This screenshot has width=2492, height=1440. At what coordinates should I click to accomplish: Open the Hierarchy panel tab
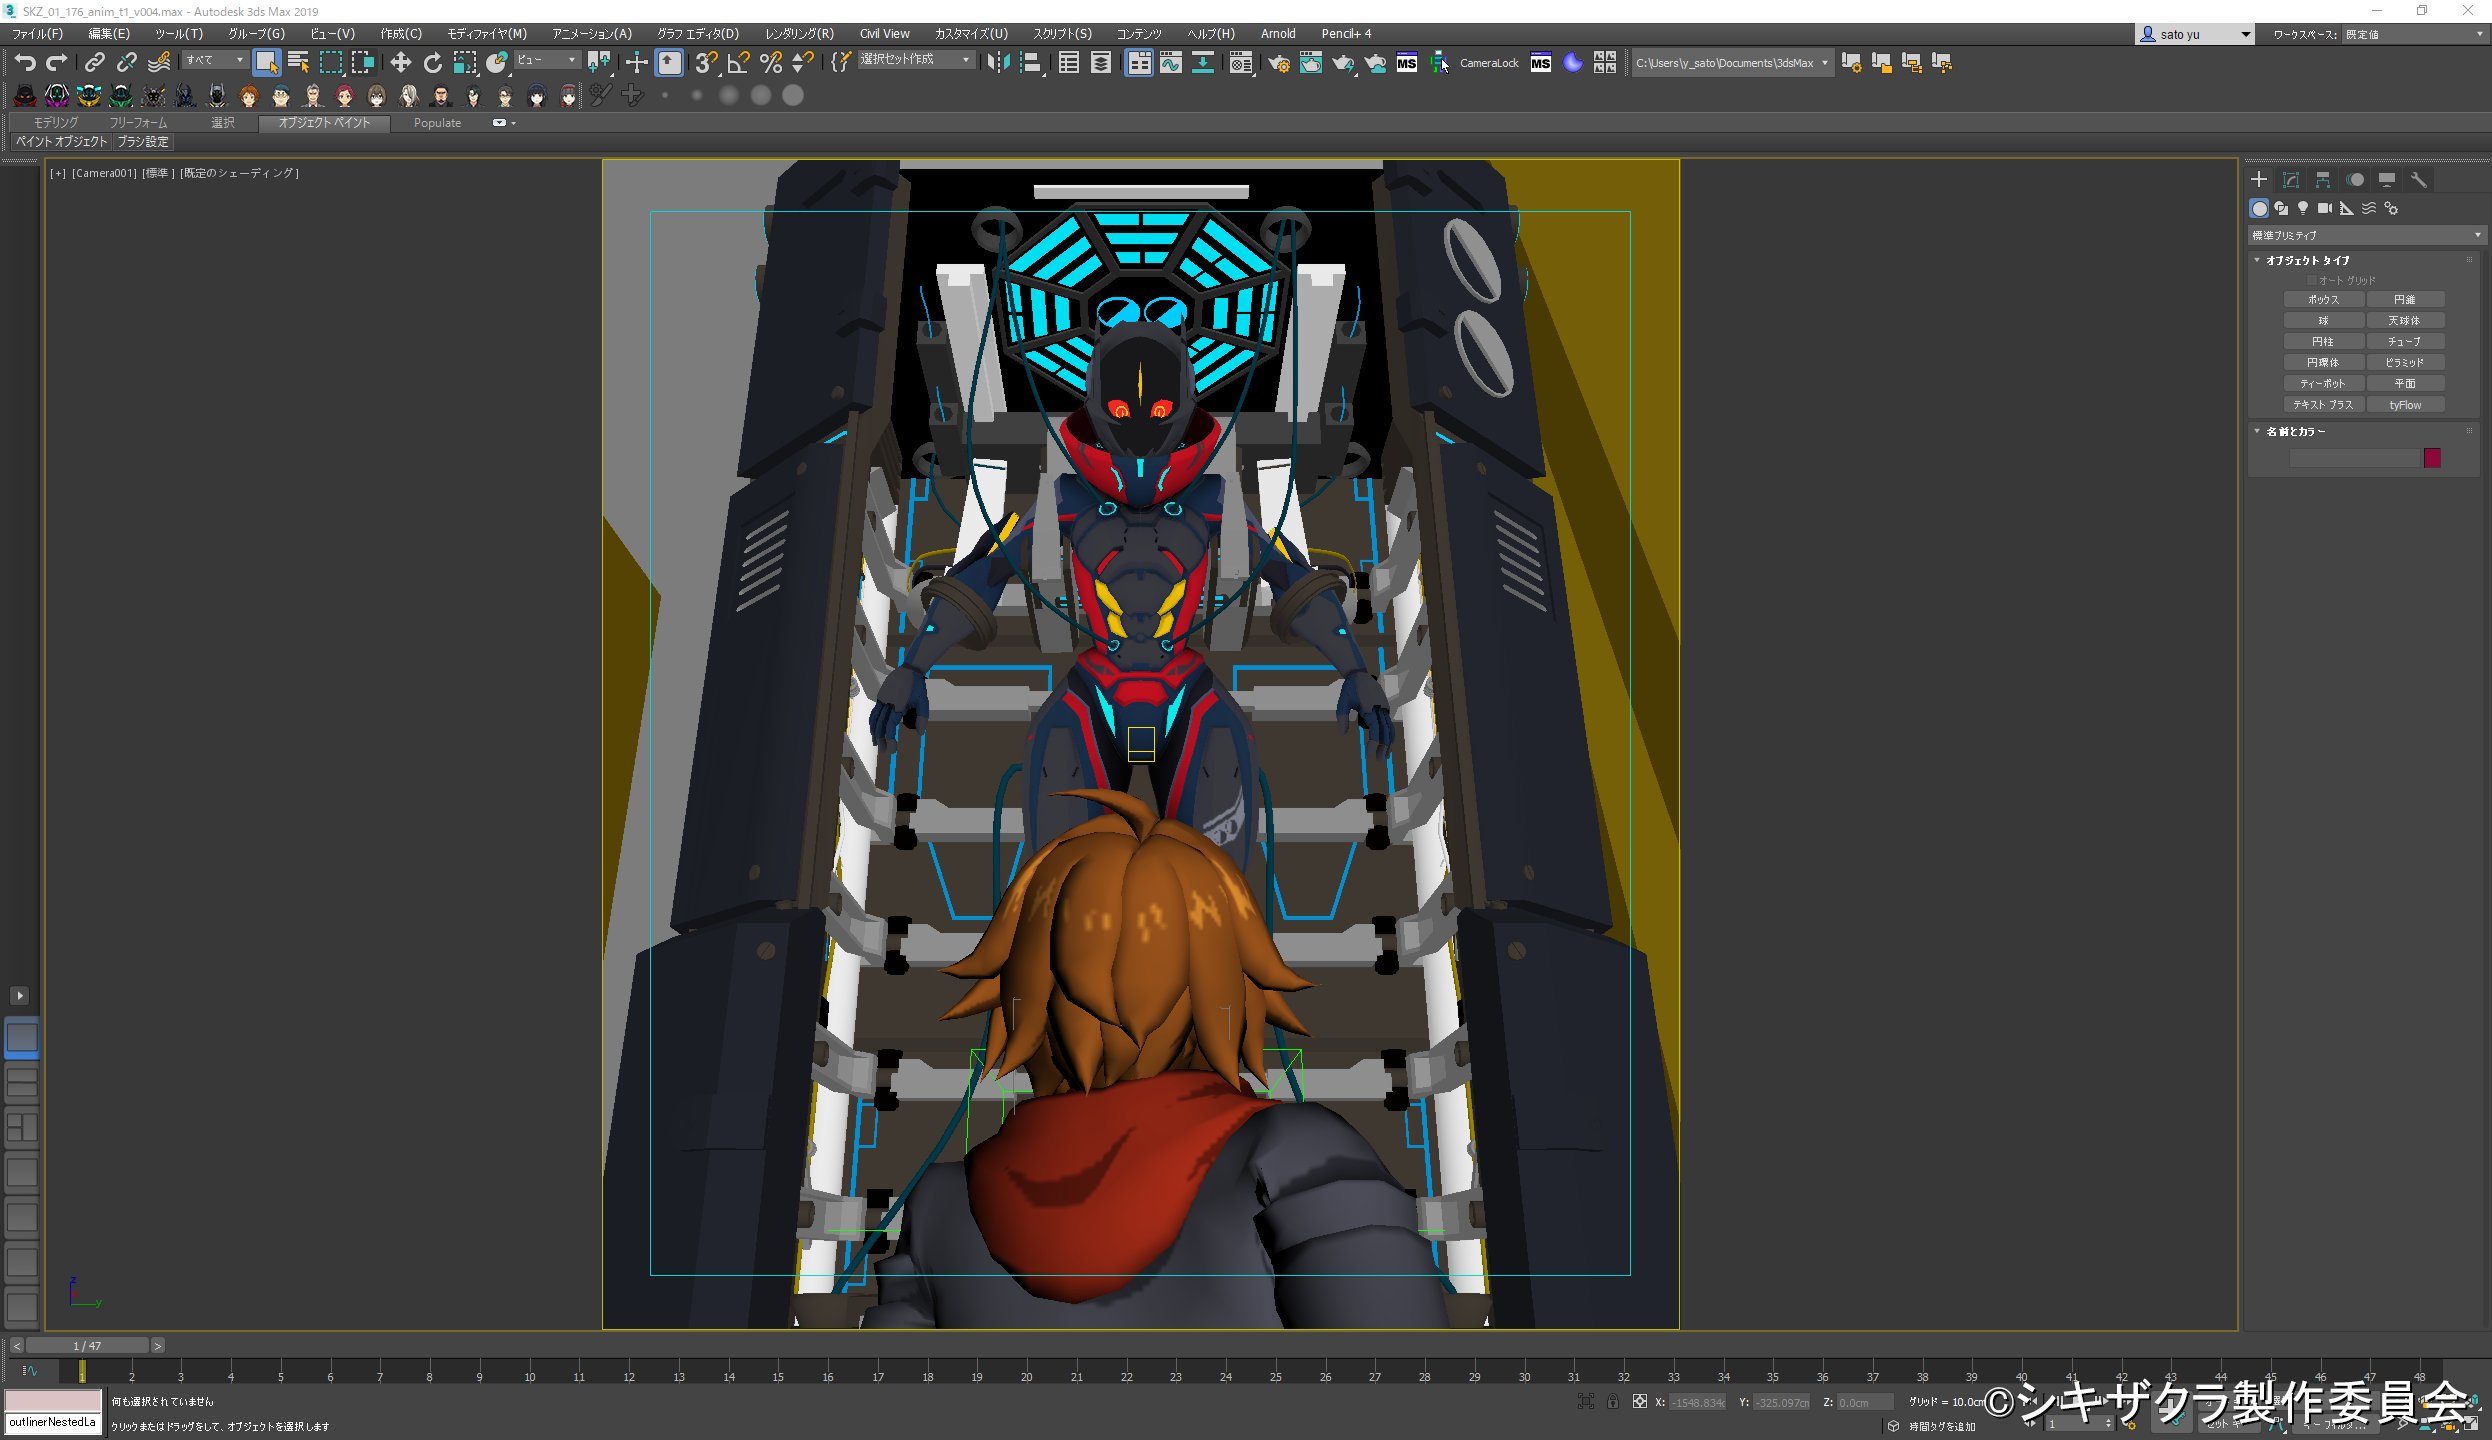pos(2322,180)
